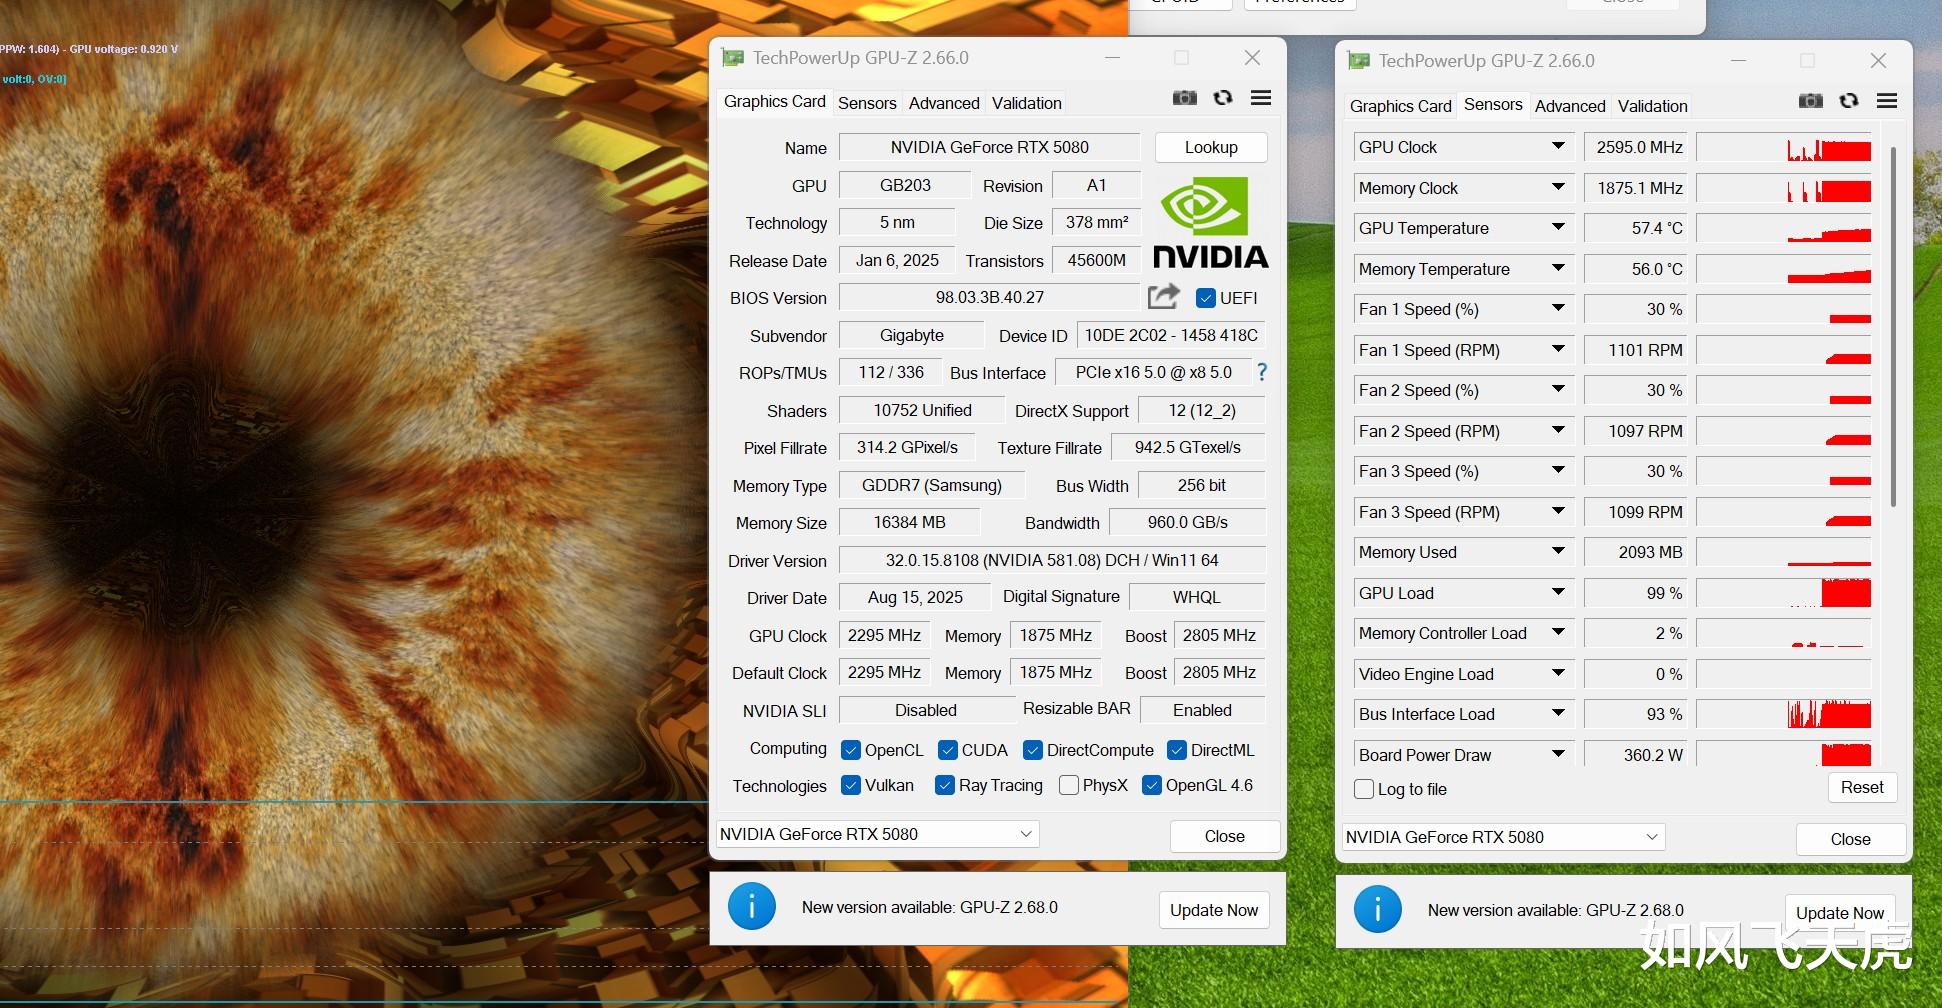This screenshot has width=1942, height=1008.
Task: Open GPU Temperature sensor dropdown
Action: 1558,227
